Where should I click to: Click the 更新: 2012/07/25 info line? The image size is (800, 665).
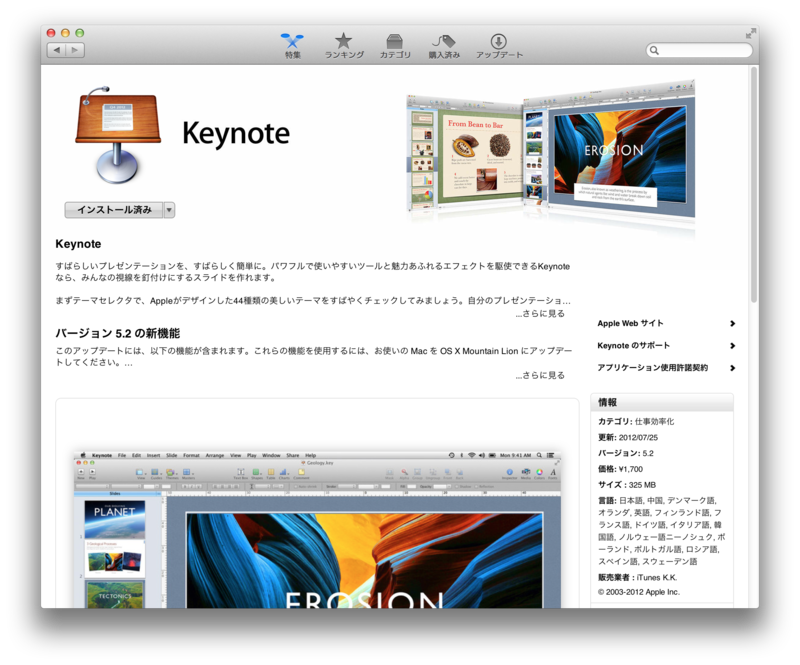point(628,437)
